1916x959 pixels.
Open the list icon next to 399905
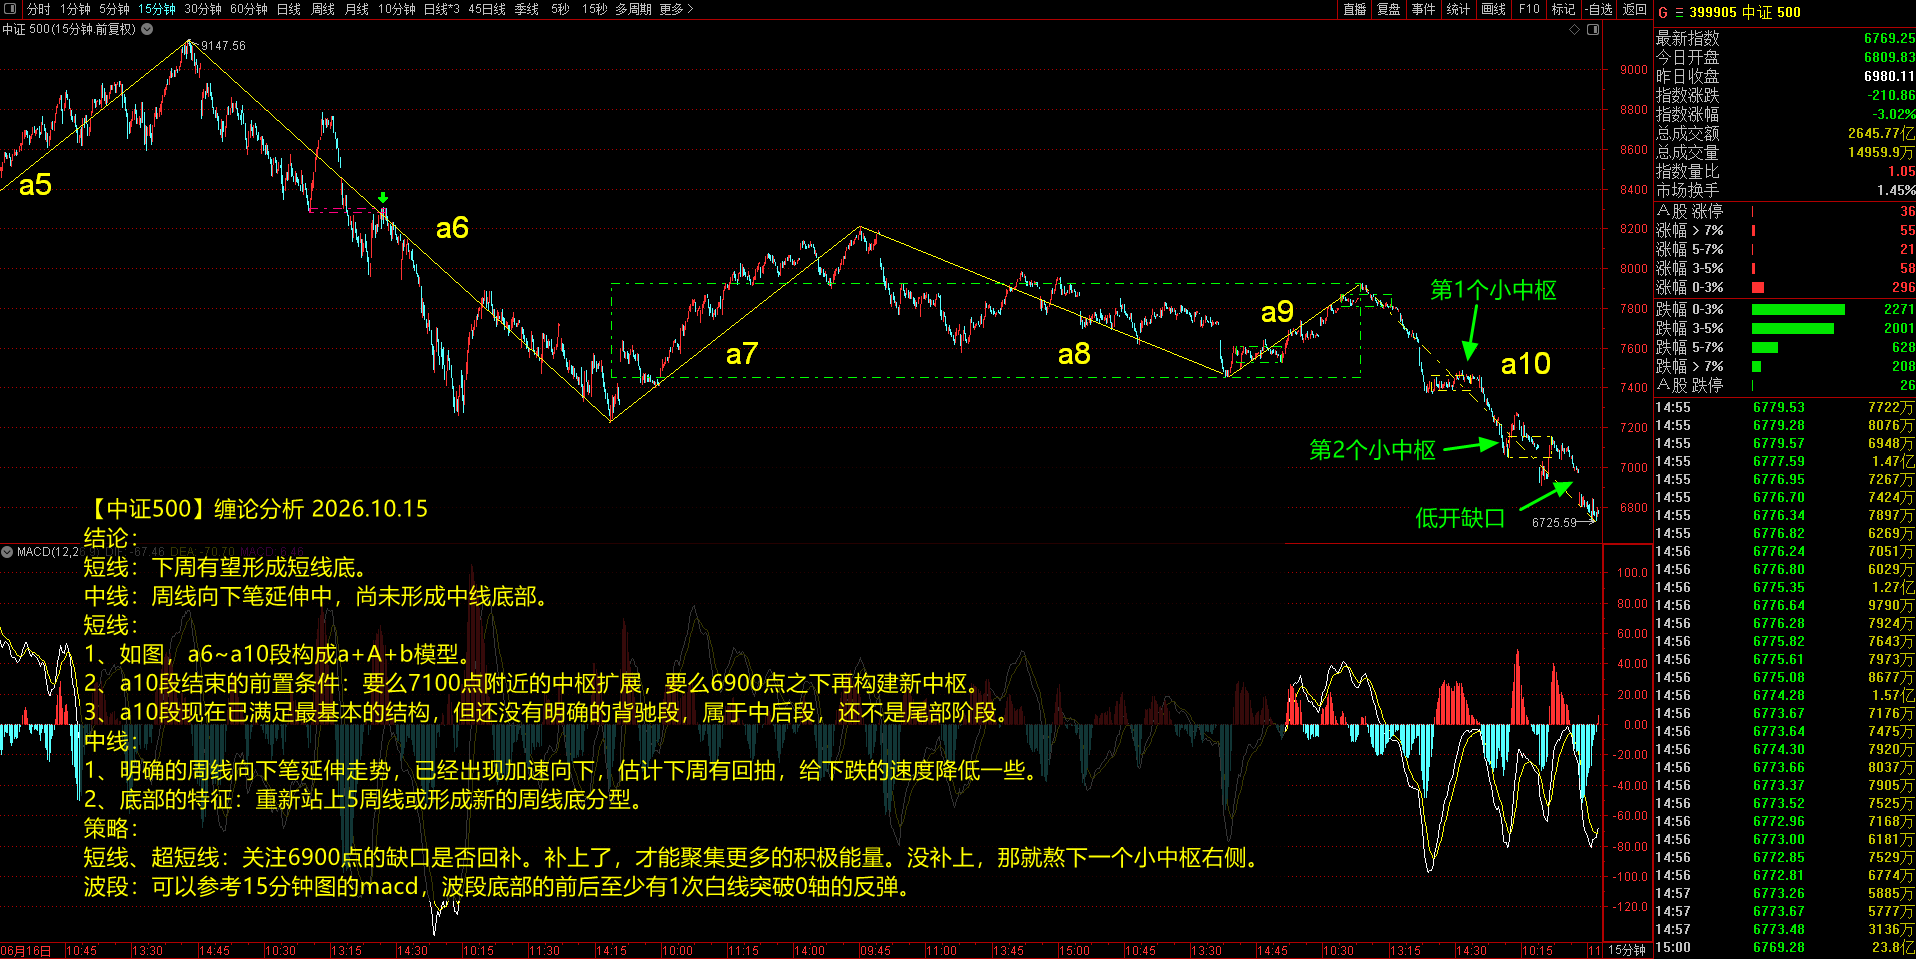point(1679,12)
